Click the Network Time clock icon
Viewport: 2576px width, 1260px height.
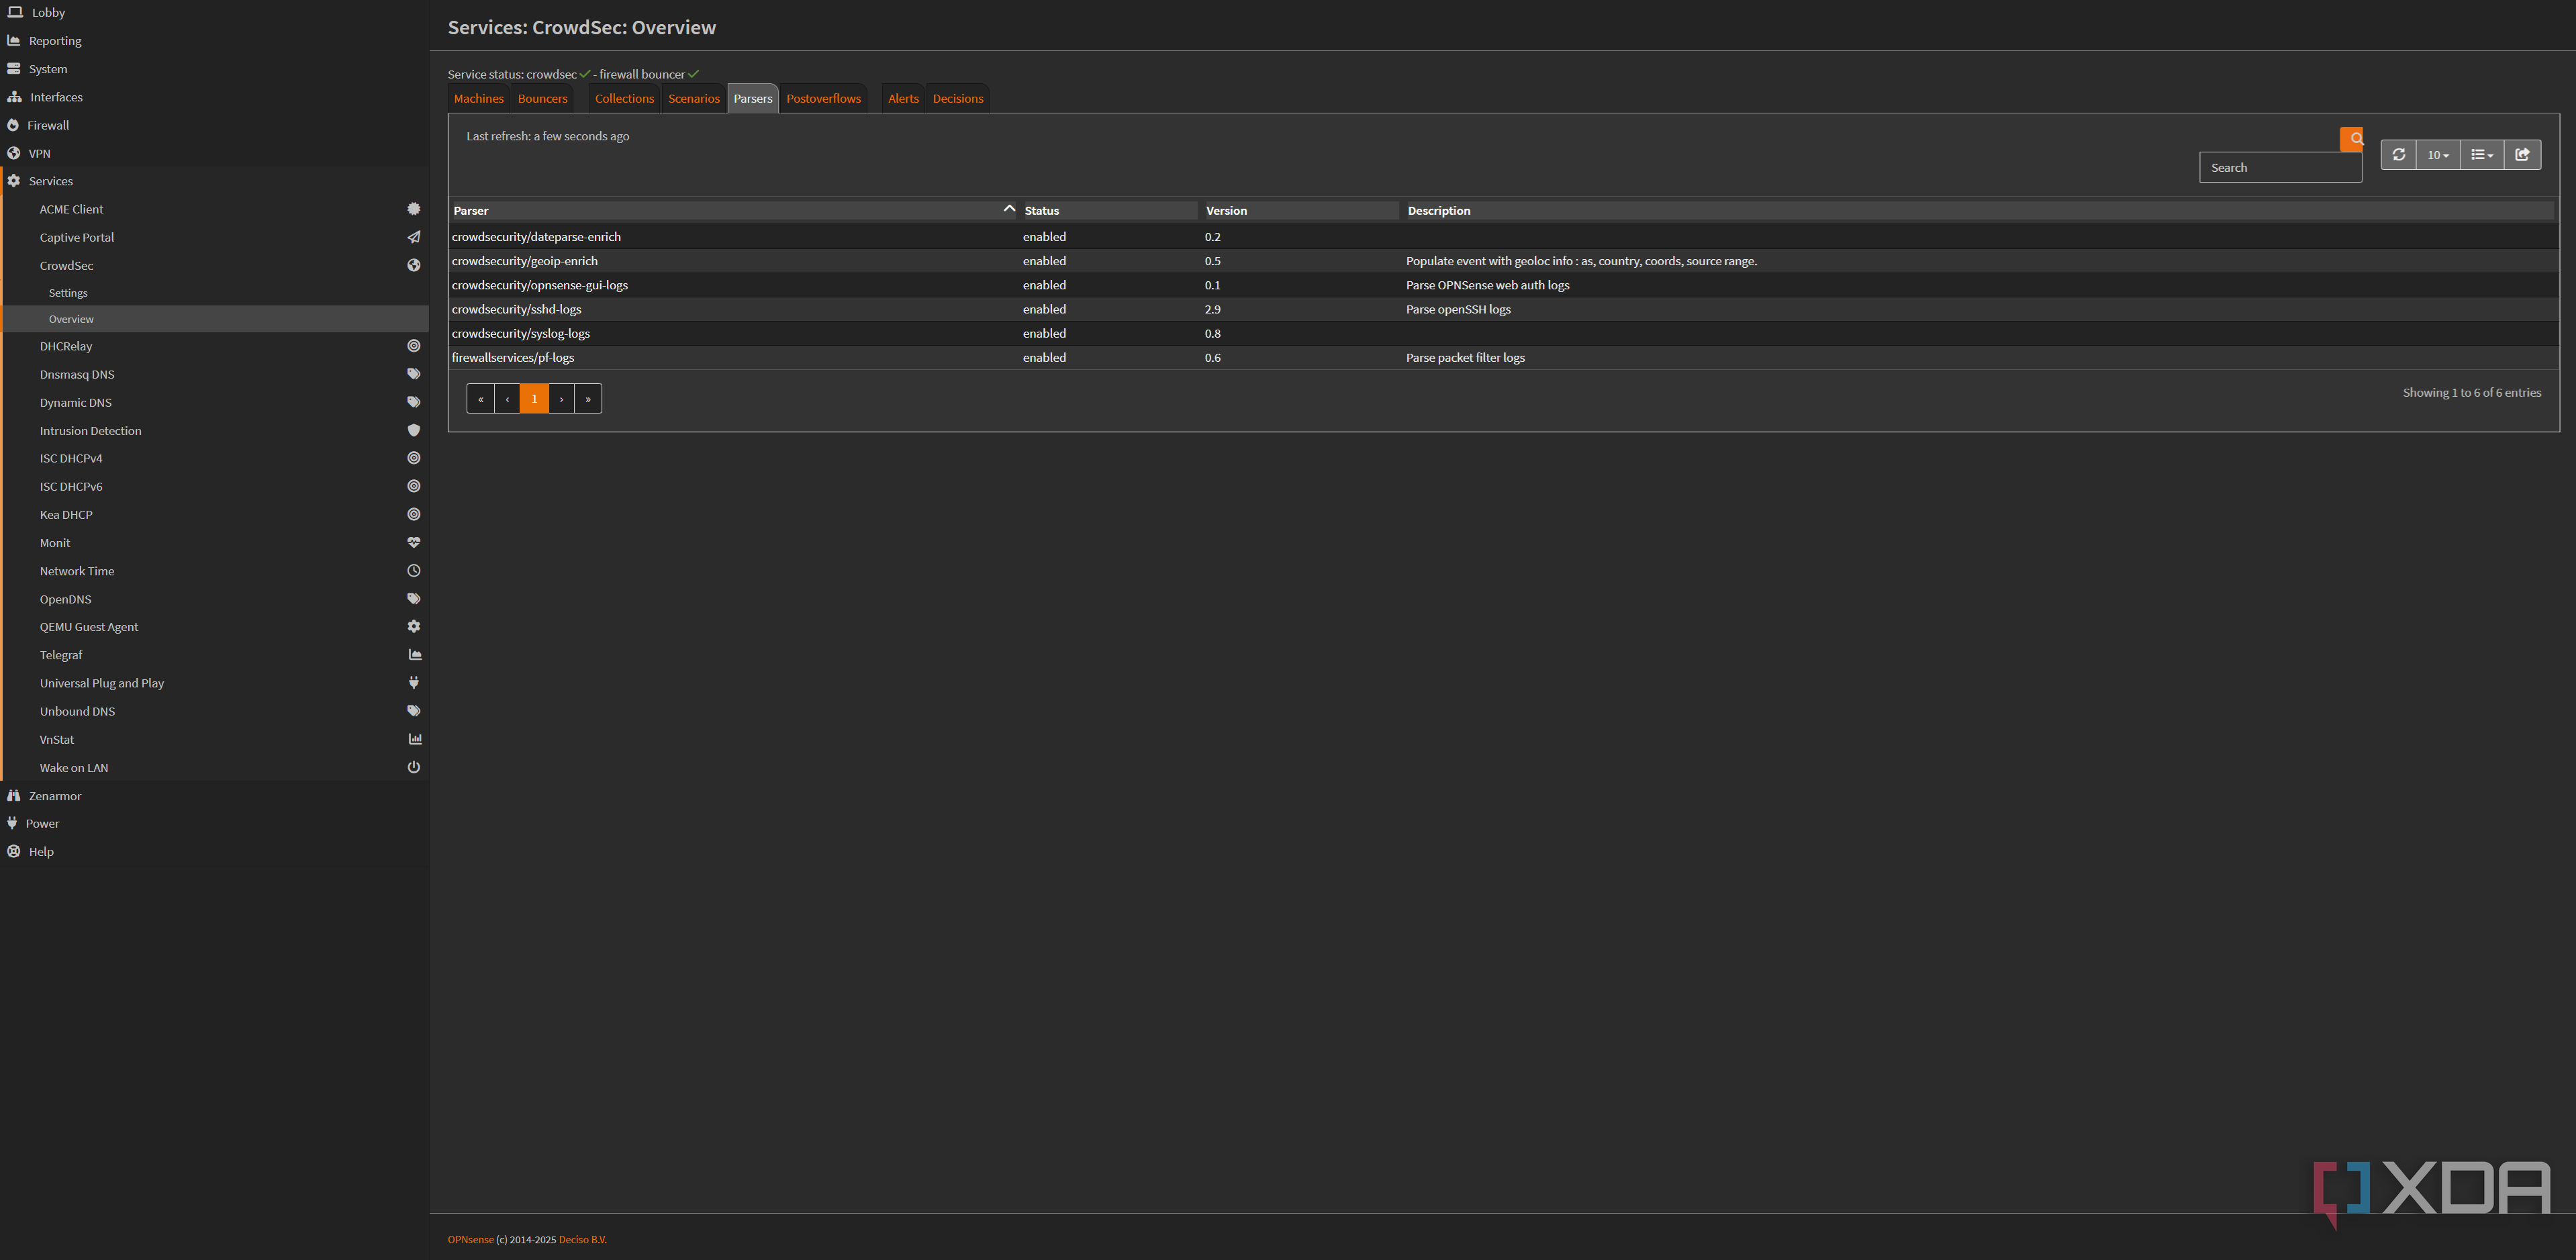pos(414,571)
